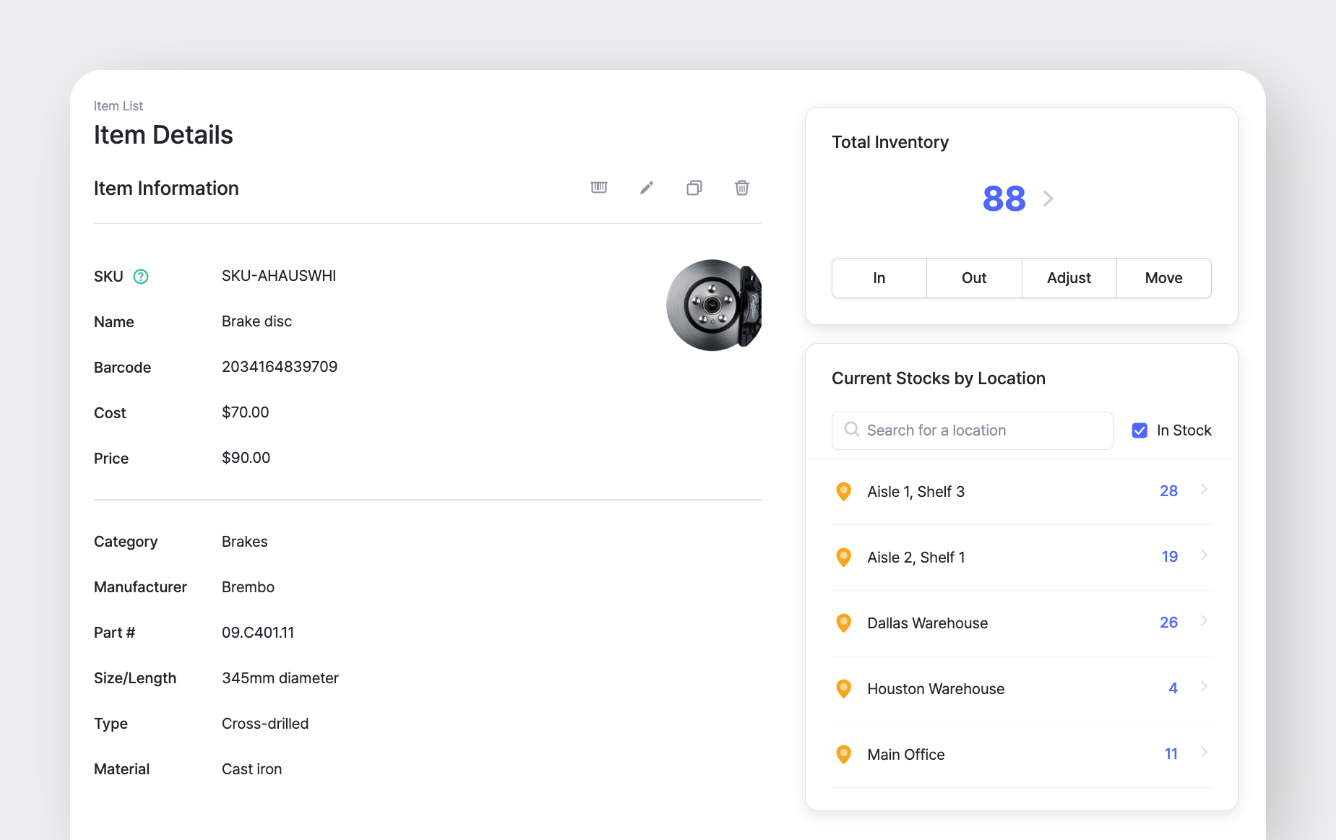Open the barcode viewer for this item

pos(598,187)
